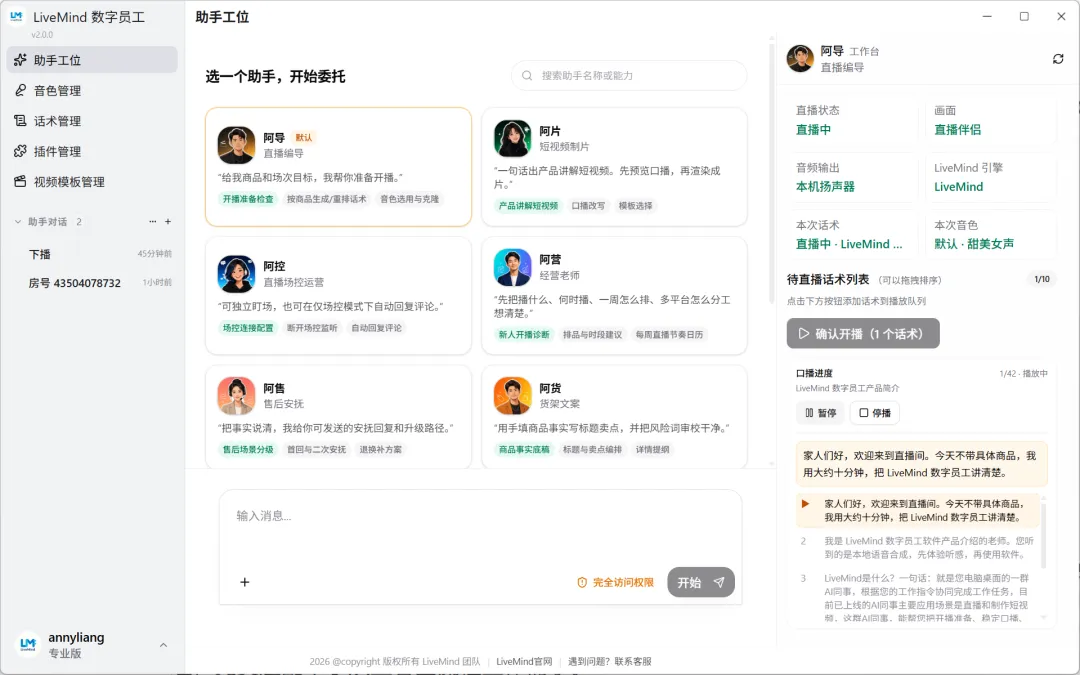
Task: Click the LiveMind logo icon in the title bar
Action: pyautogui.click(x=17, y=16)
